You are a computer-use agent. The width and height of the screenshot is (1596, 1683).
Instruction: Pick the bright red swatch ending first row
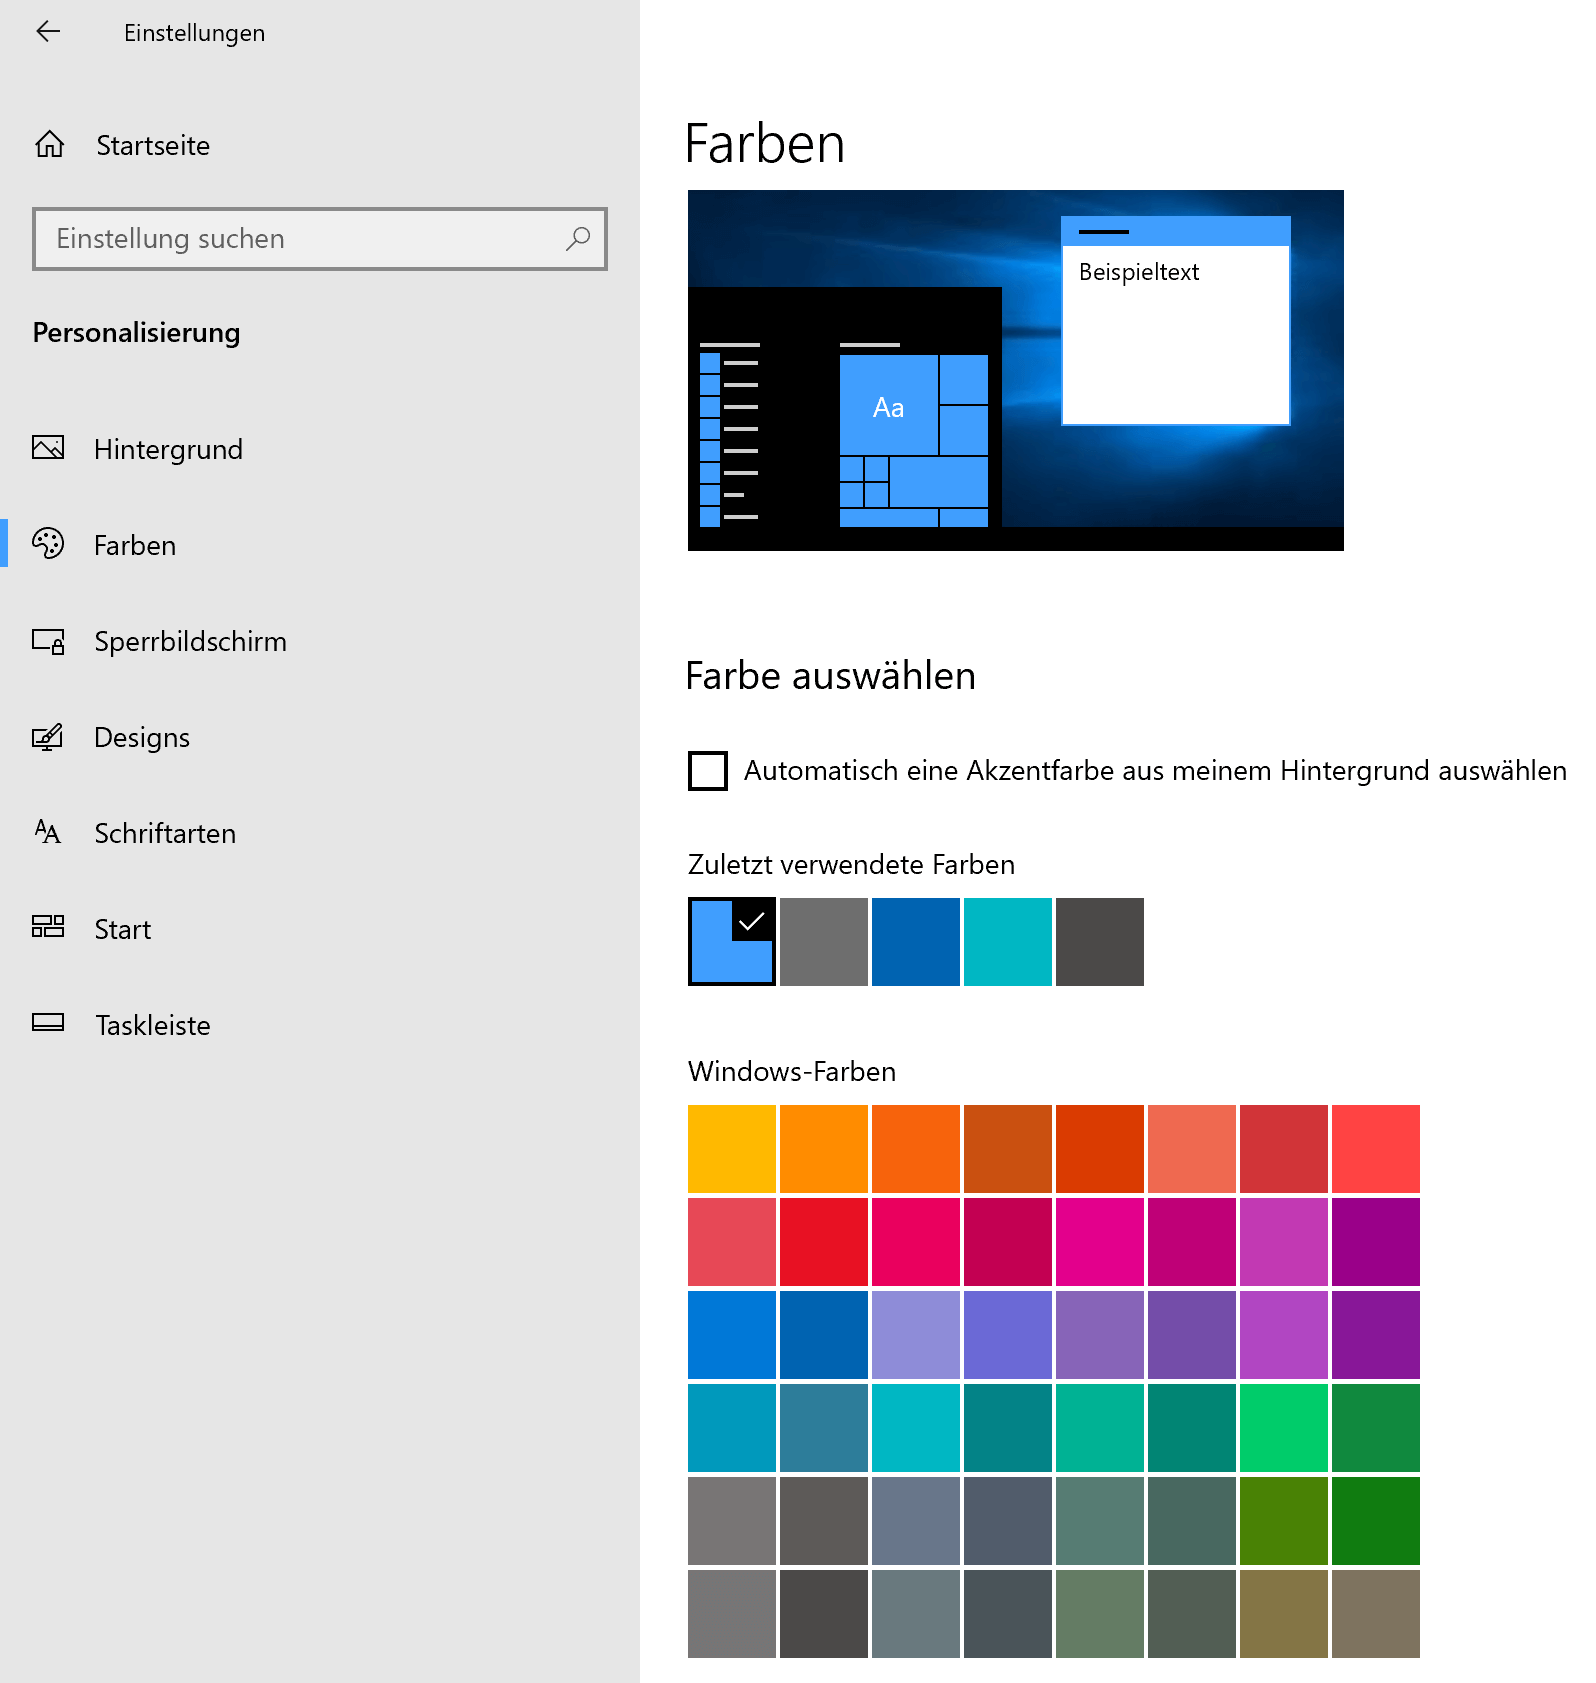1376,1149
